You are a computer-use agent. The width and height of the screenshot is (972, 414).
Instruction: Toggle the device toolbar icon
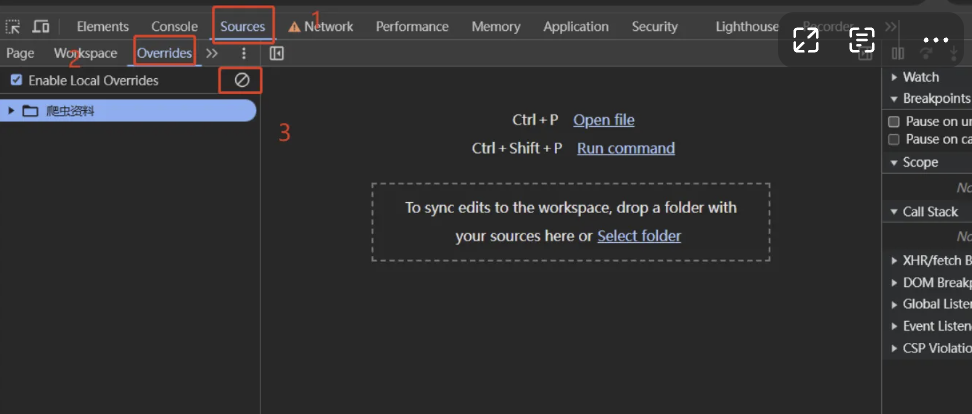pos(41,27)
